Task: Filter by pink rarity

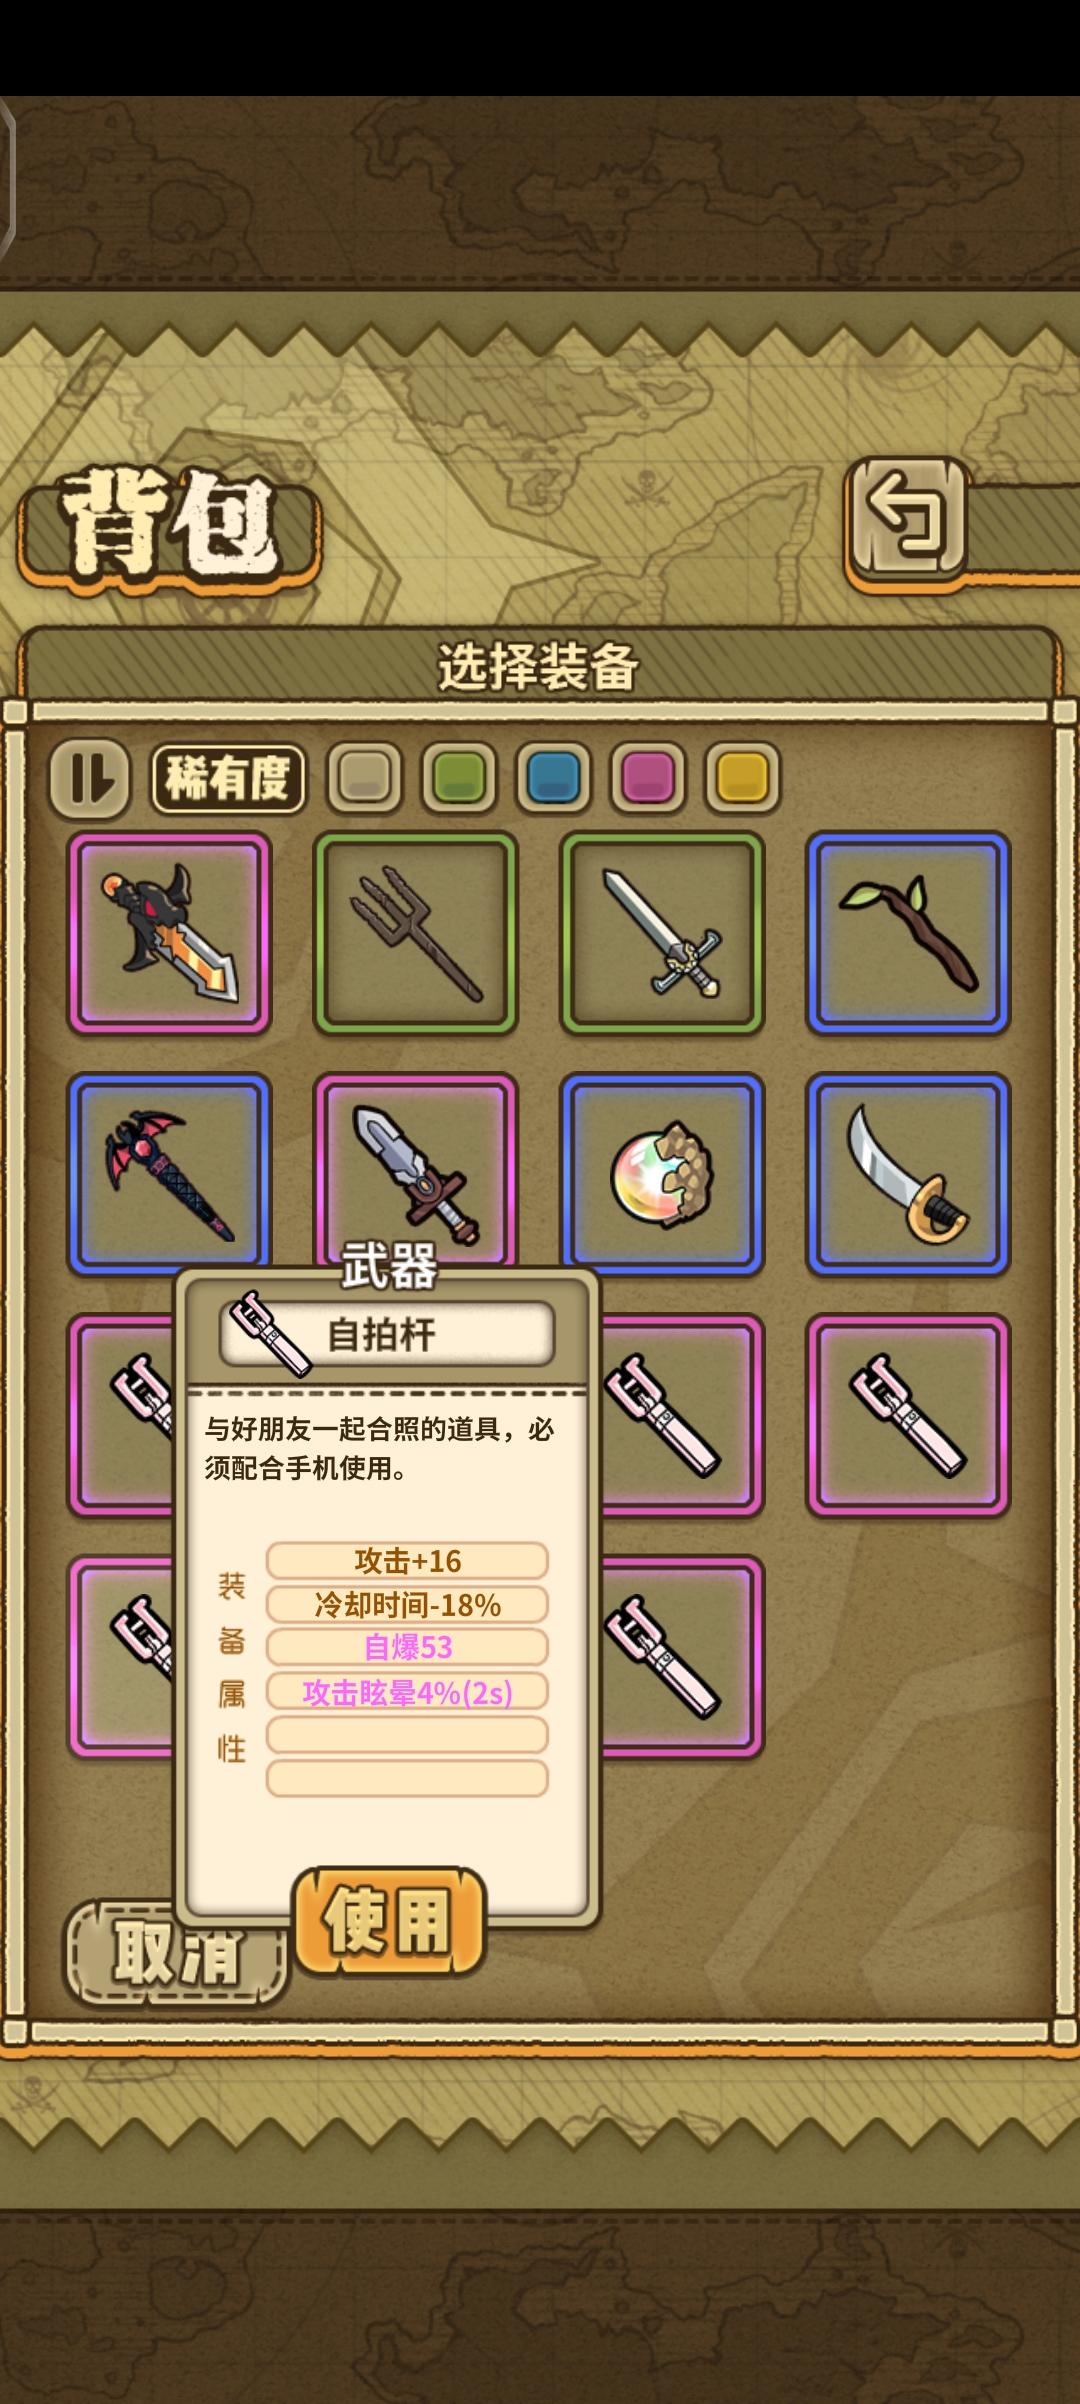Action: (x=648, y=777)
